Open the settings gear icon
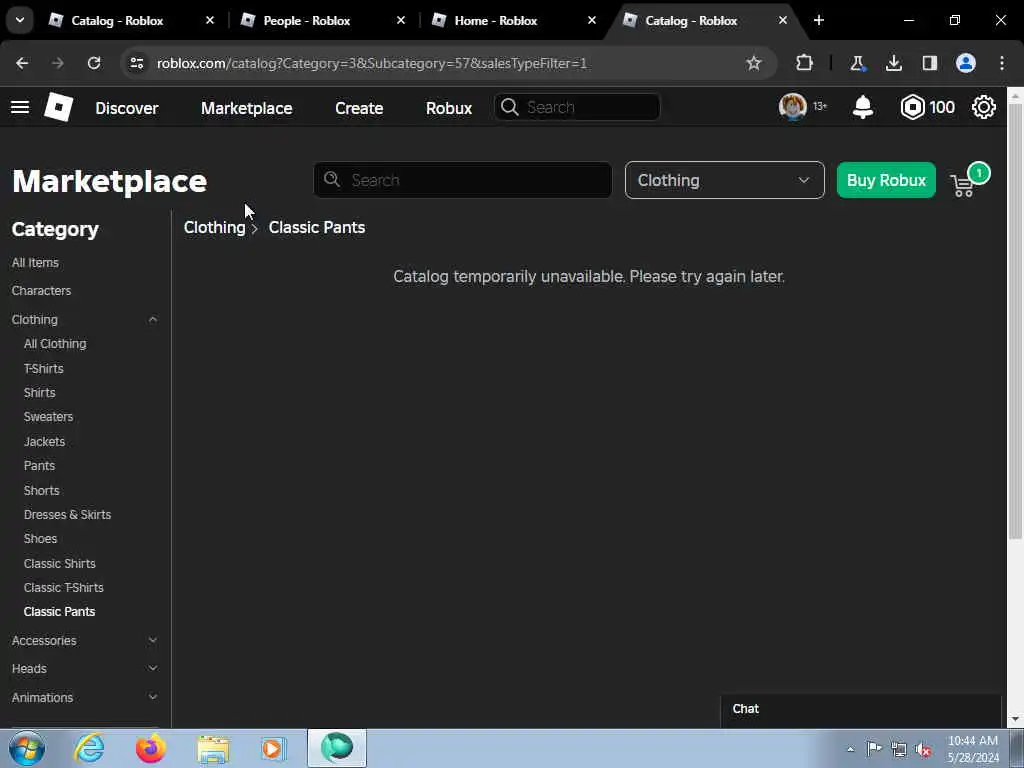Screen dimensions: 1024x768 coord(984,107)
